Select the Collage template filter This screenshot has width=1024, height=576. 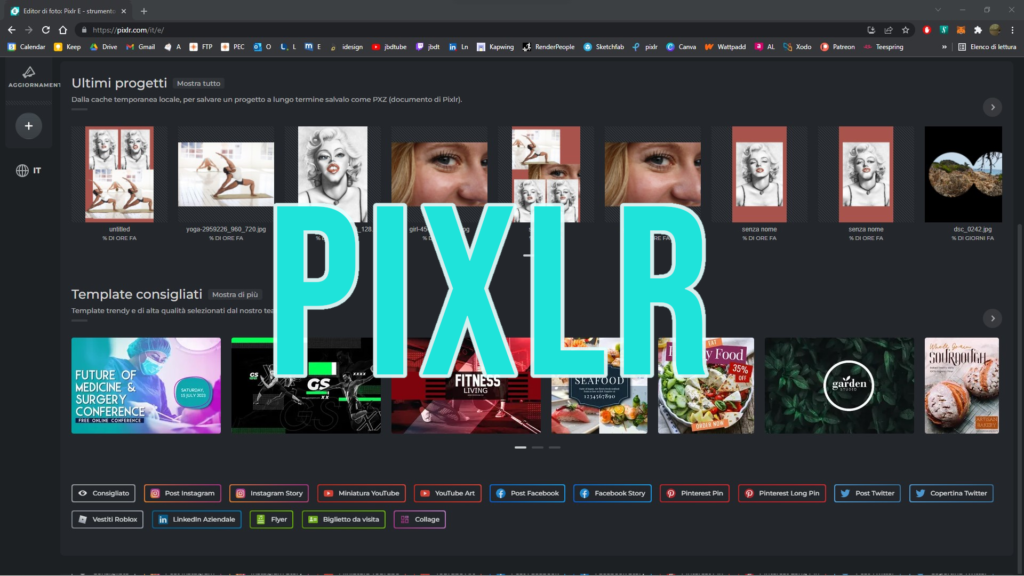420,519
